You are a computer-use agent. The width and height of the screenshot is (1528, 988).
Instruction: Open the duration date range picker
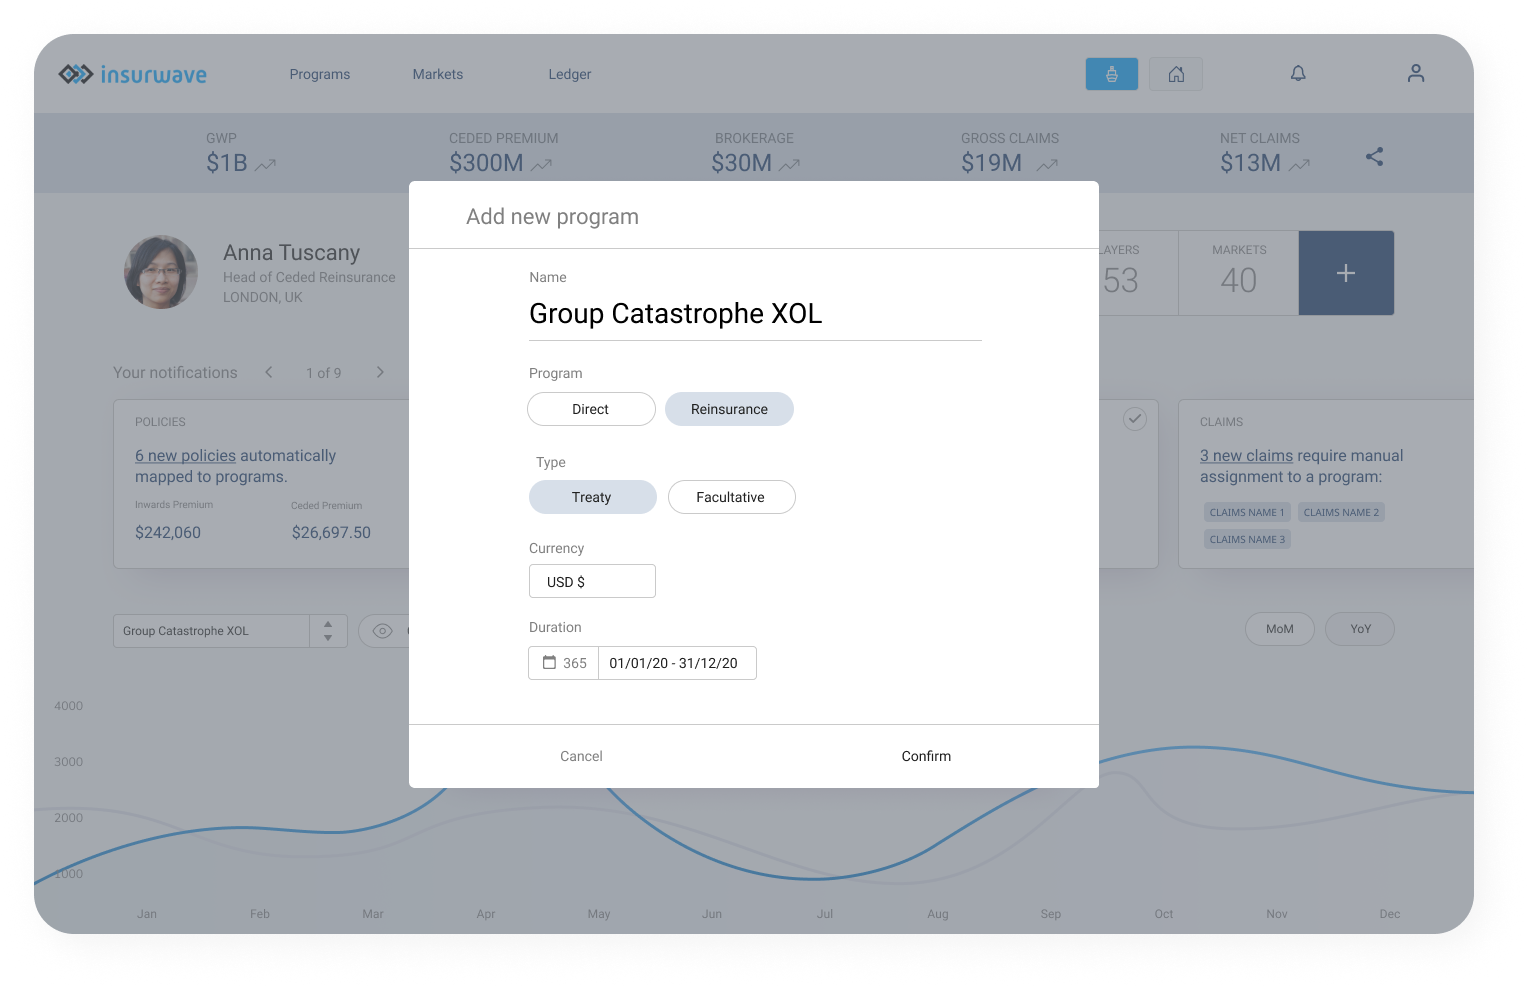coord(677,663)
